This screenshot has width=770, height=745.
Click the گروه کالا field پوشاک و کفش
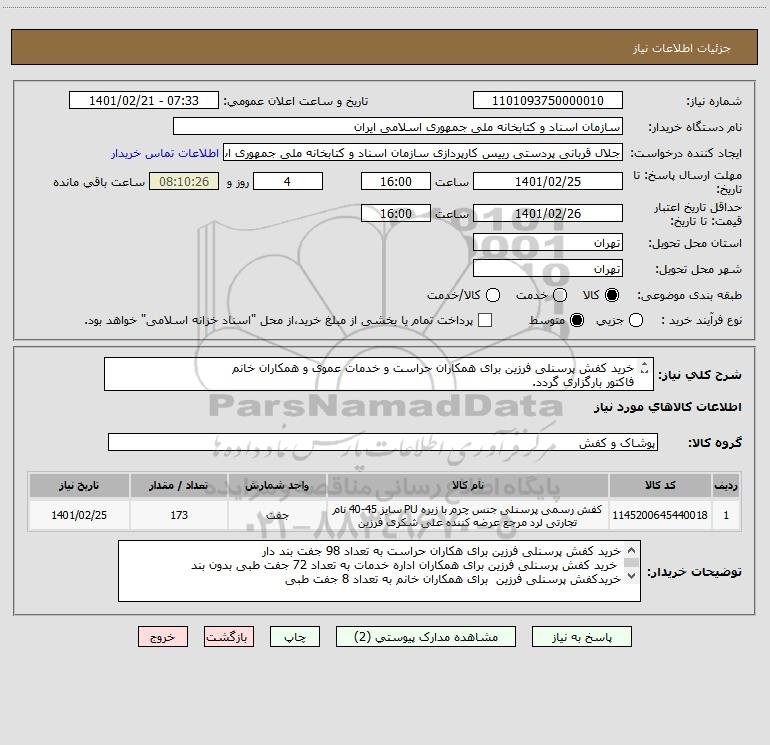(383, 442)
